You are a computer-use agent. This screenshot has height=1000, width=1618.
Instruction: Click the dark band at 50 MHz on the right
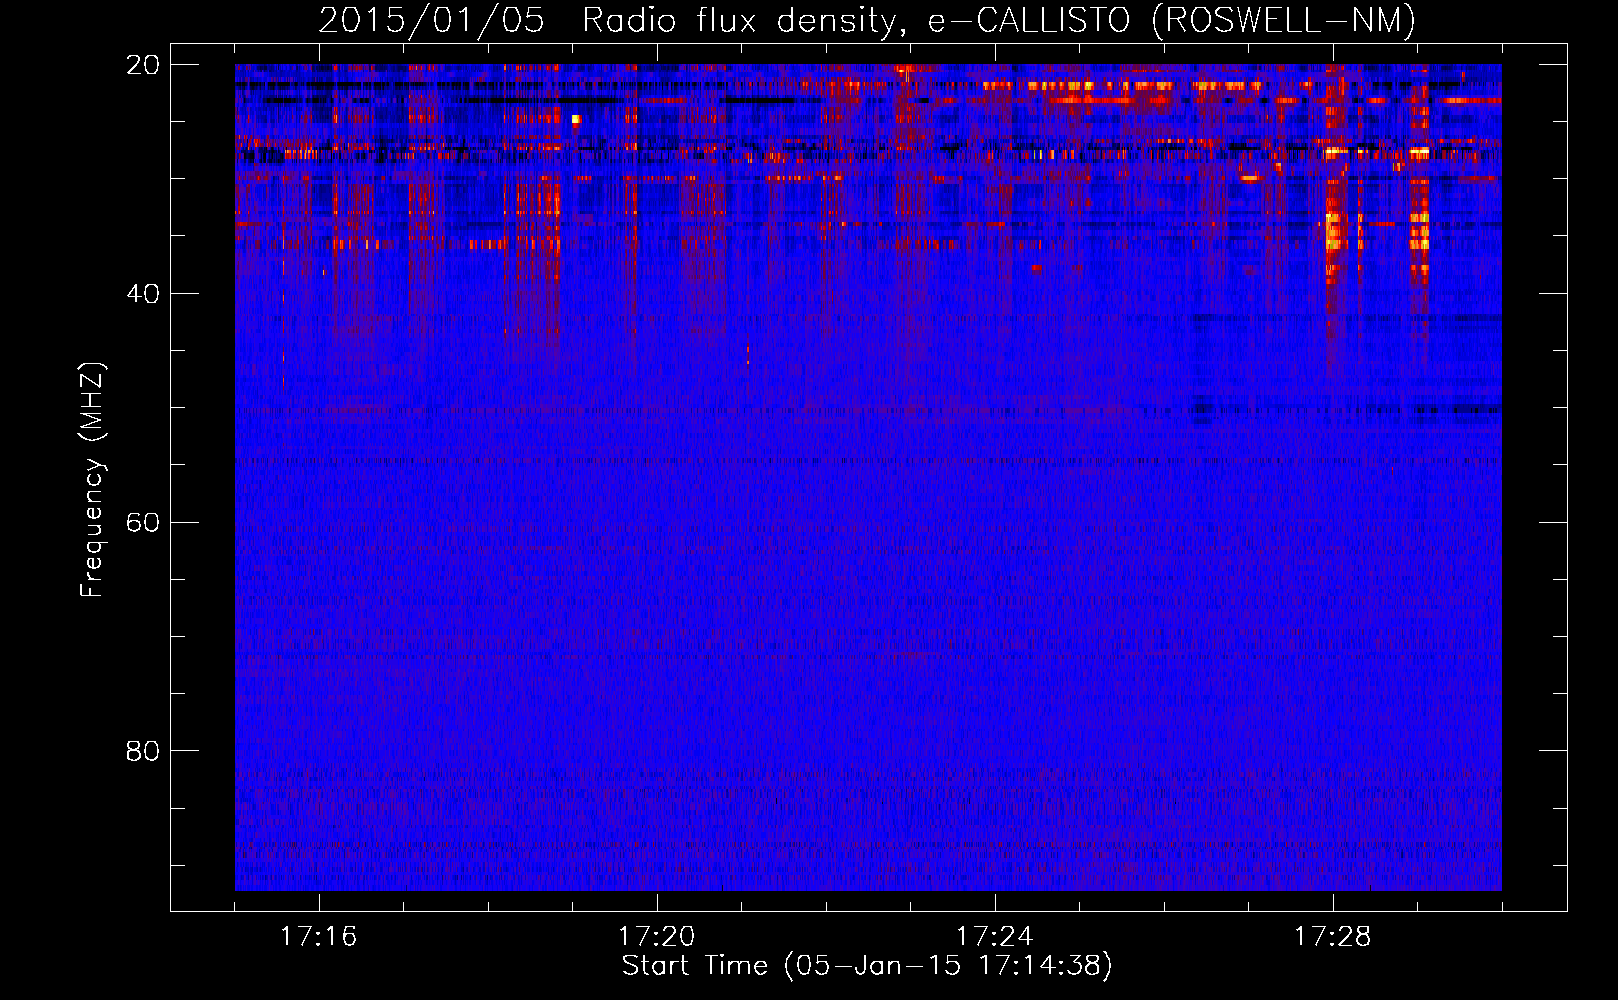1450,409
